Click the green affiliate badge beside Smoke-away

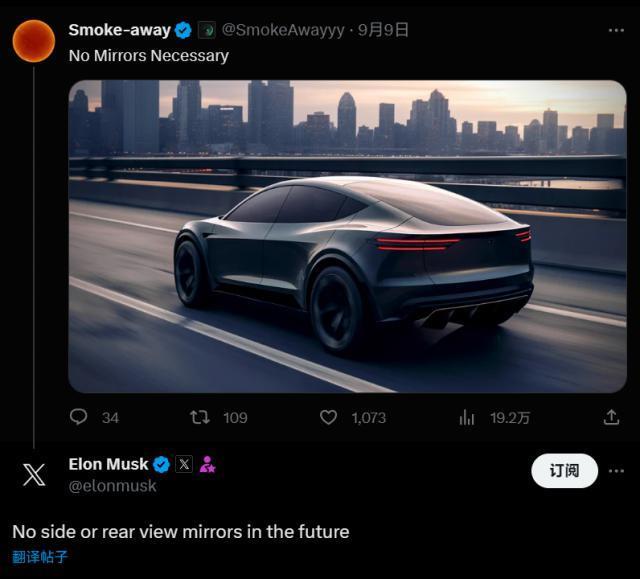click(x=207, y=30)
